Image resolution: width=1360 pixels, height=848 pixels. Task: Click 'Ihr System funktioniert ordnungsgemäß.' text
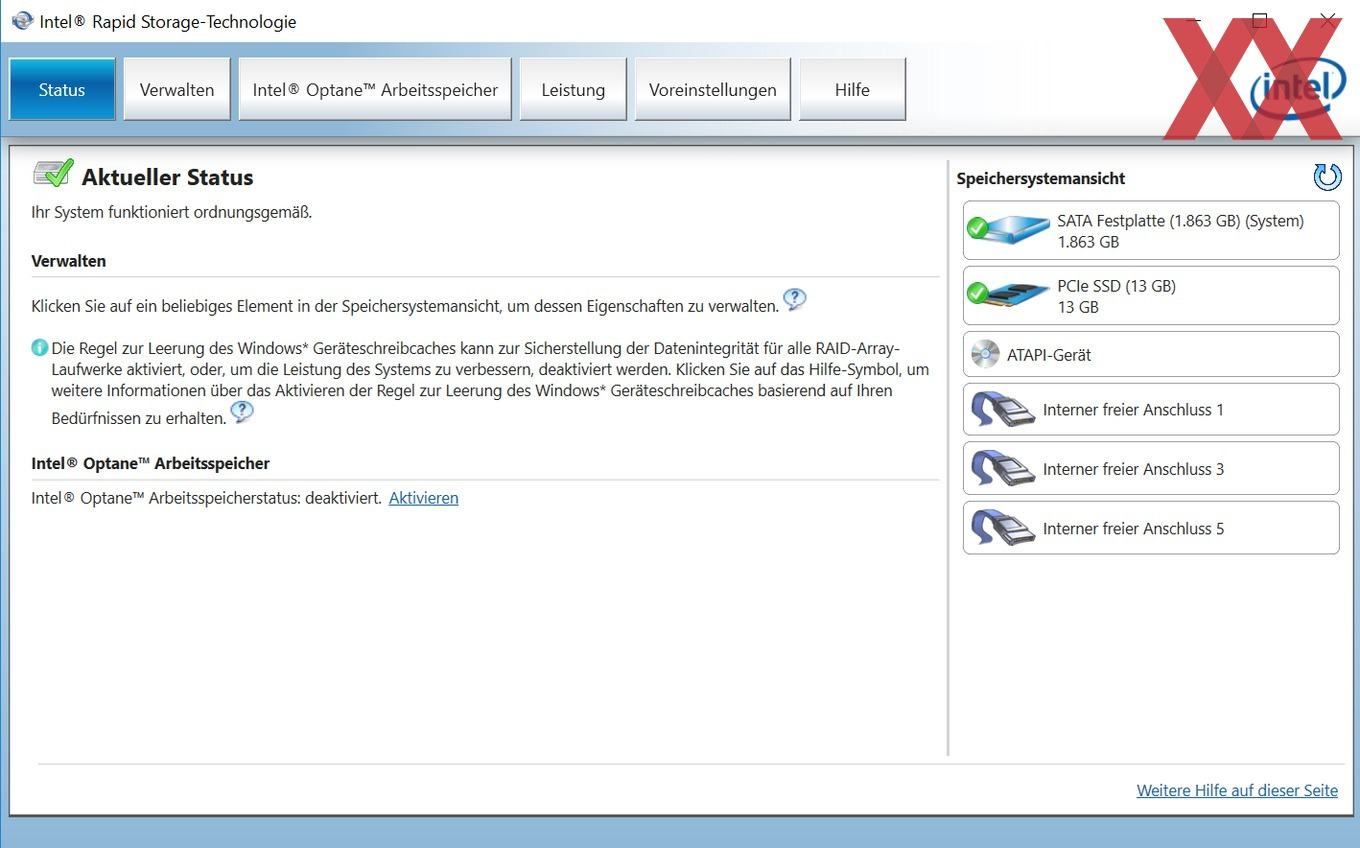pos(172,212)
